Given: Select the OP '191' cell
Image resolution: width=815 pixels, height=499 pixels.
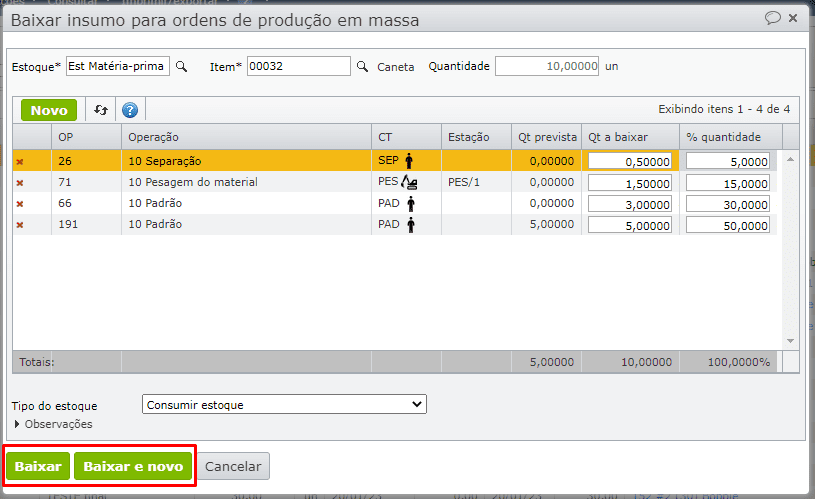Looking at the screenshot, I should pyautogui.click(x=86, y=225).
